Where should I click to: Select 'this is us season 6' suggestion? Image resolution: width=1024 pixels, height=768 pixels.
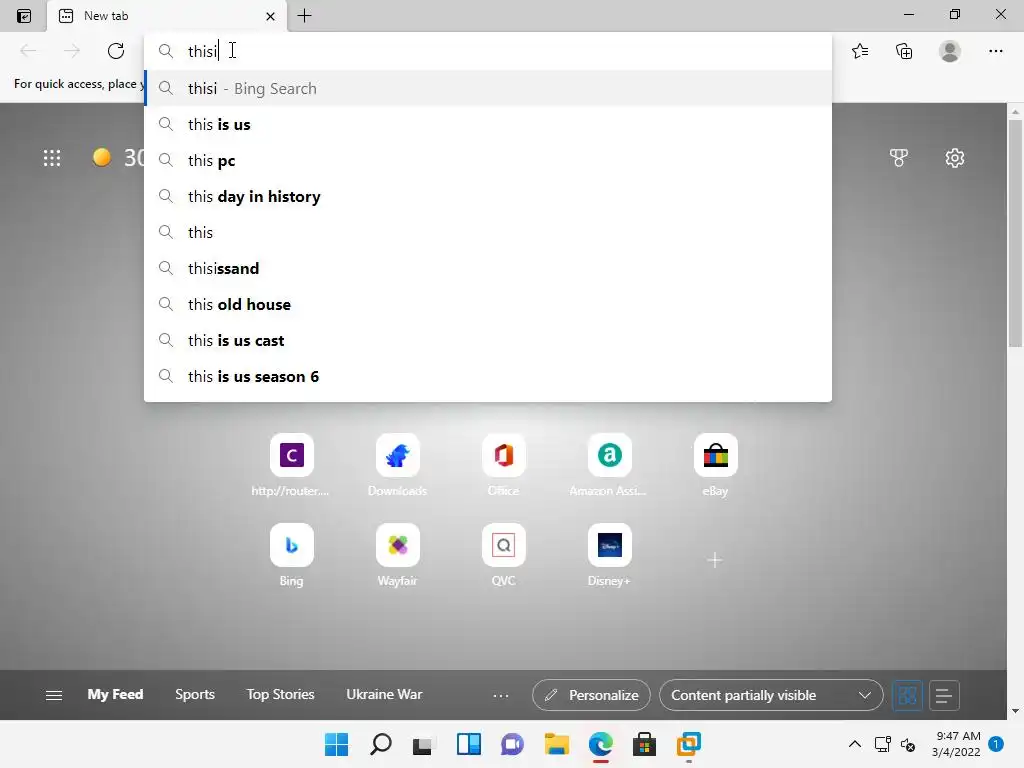tap(488, 376)
